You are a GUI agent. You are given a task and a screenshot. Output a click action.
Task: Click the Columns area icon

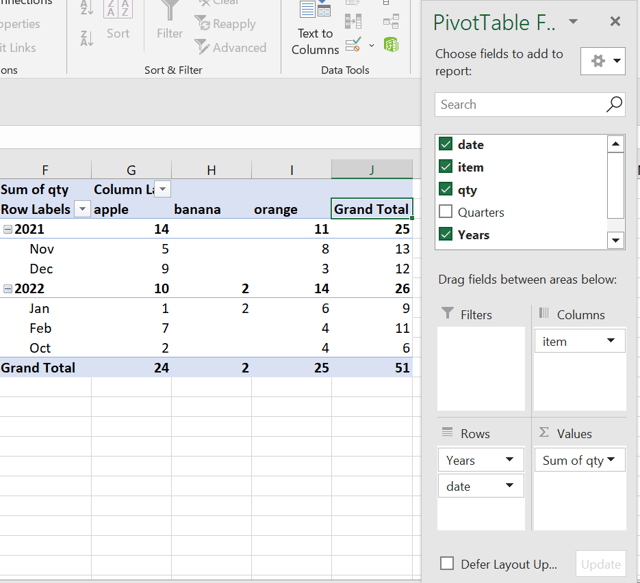(544, 313)
